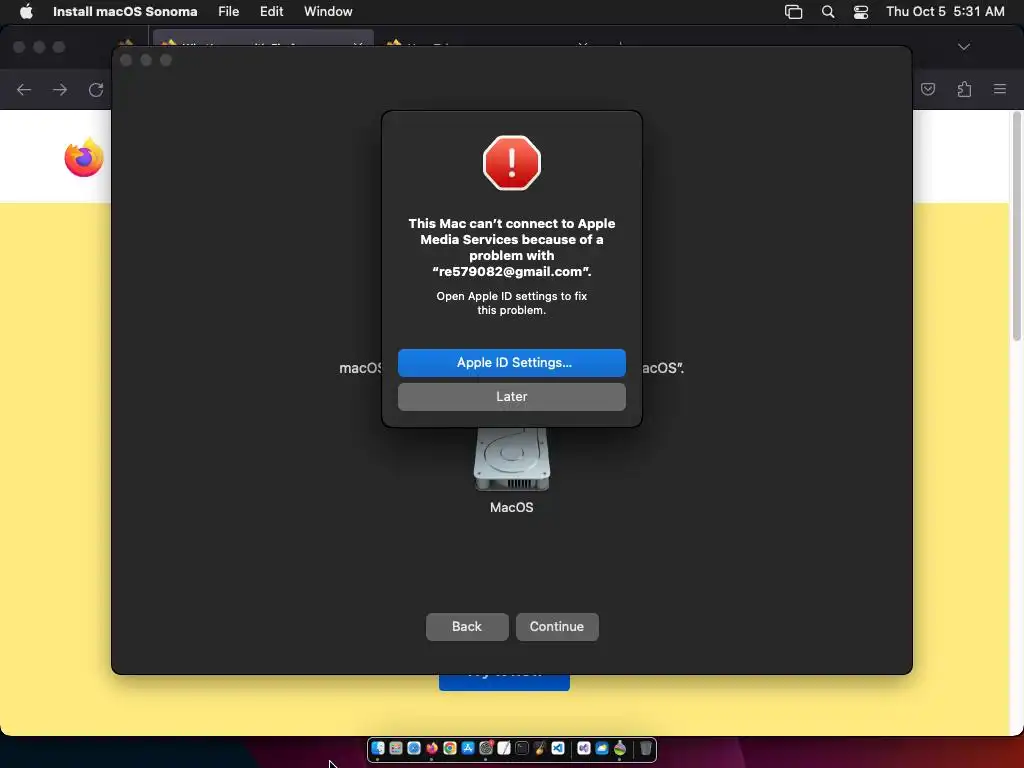Expand Firefox tab list chevron
Image resolution: width=1024 pixels, height=768 pixels.
pyautogui.click(x=963, y=47)
